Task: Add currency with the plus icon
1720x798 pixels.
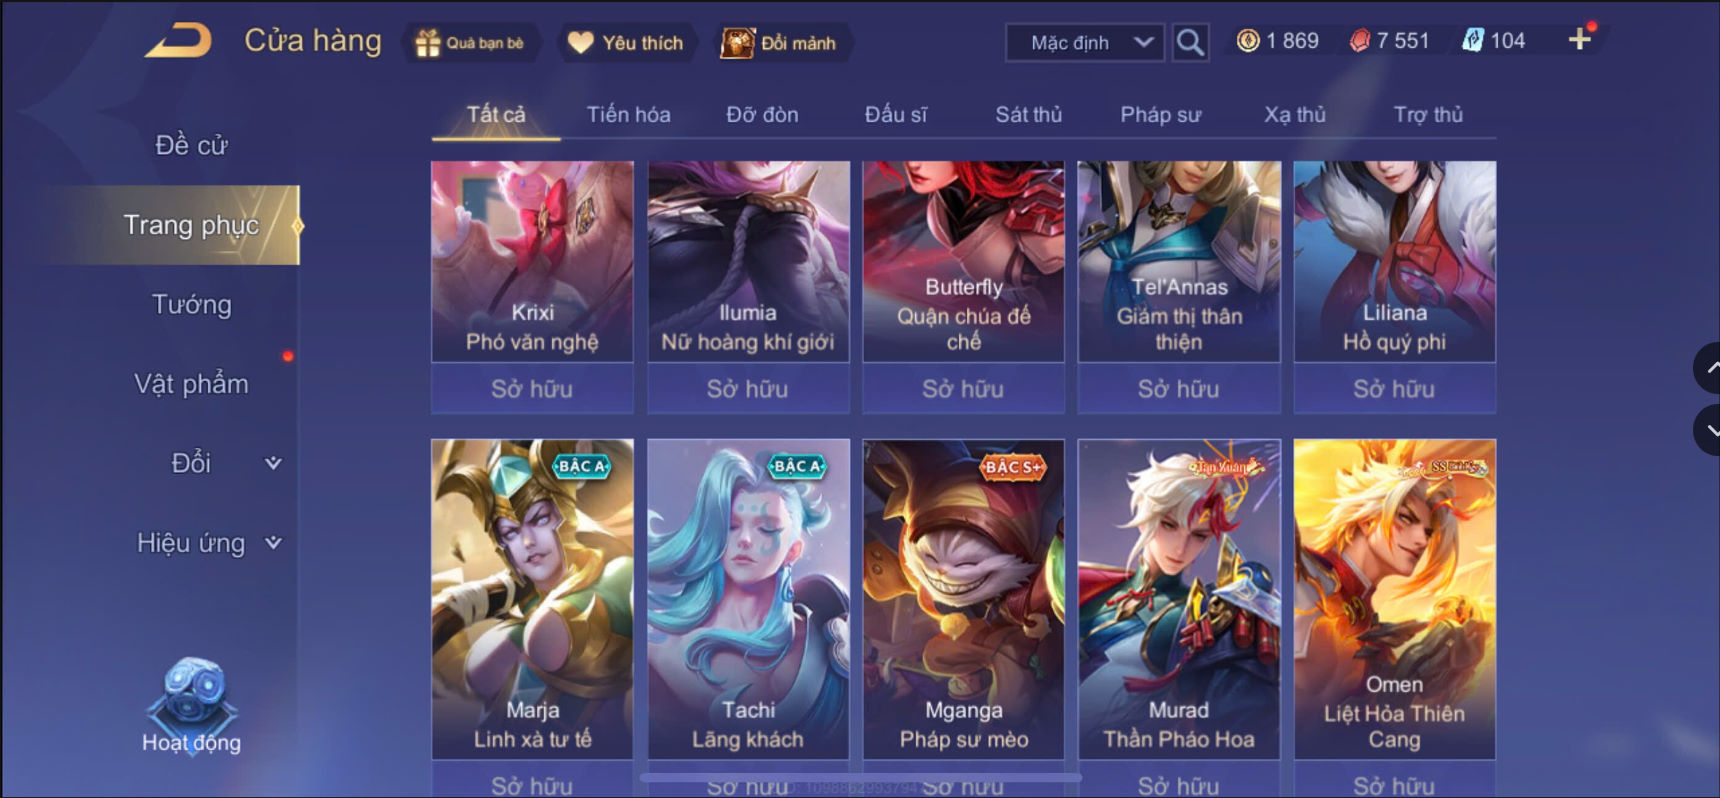Action: (1580, 39)
